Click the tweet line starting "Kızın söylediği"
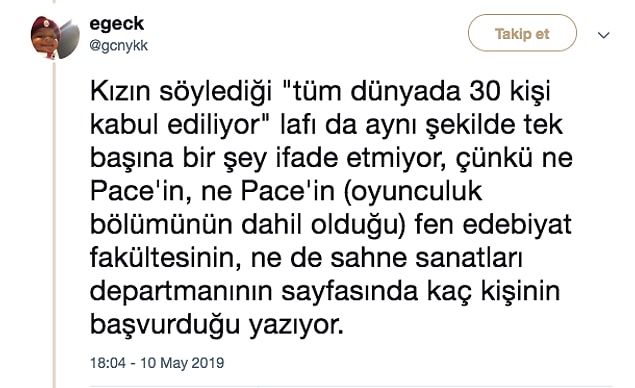This screenshot has width=635, height=388. point(320,92)
